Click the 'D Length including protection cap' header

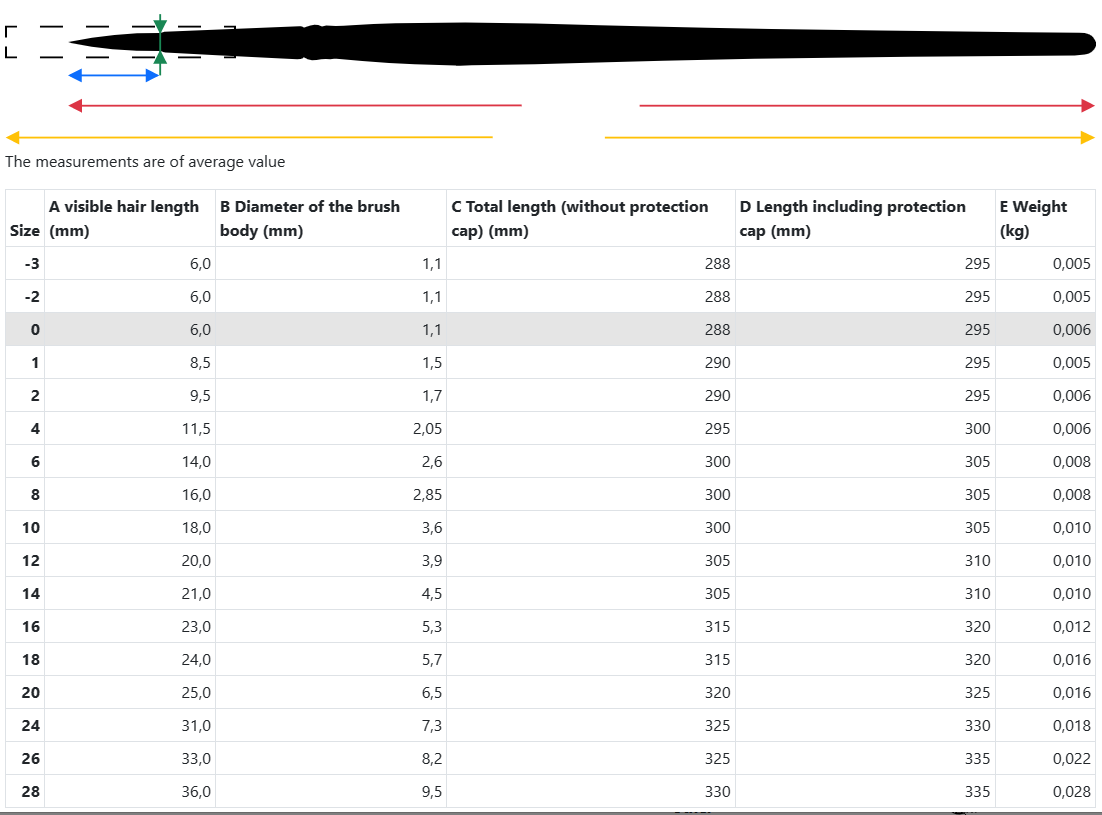pyautogui.click(x=865, y=219)
